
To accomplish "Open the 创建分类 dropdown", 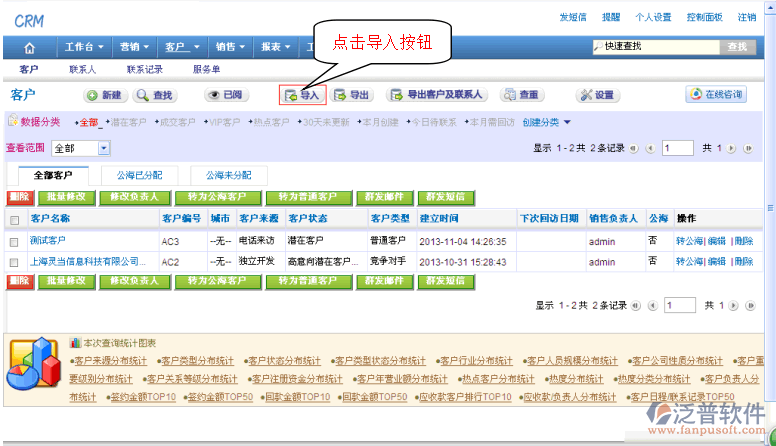I will click(546, 122).
